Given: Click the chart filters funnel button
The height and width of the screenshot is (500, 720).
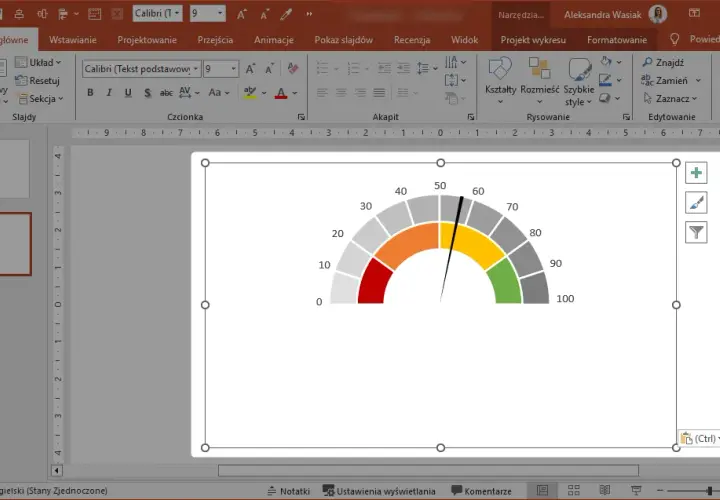Looking at the screenshot, I should point(696,232).
